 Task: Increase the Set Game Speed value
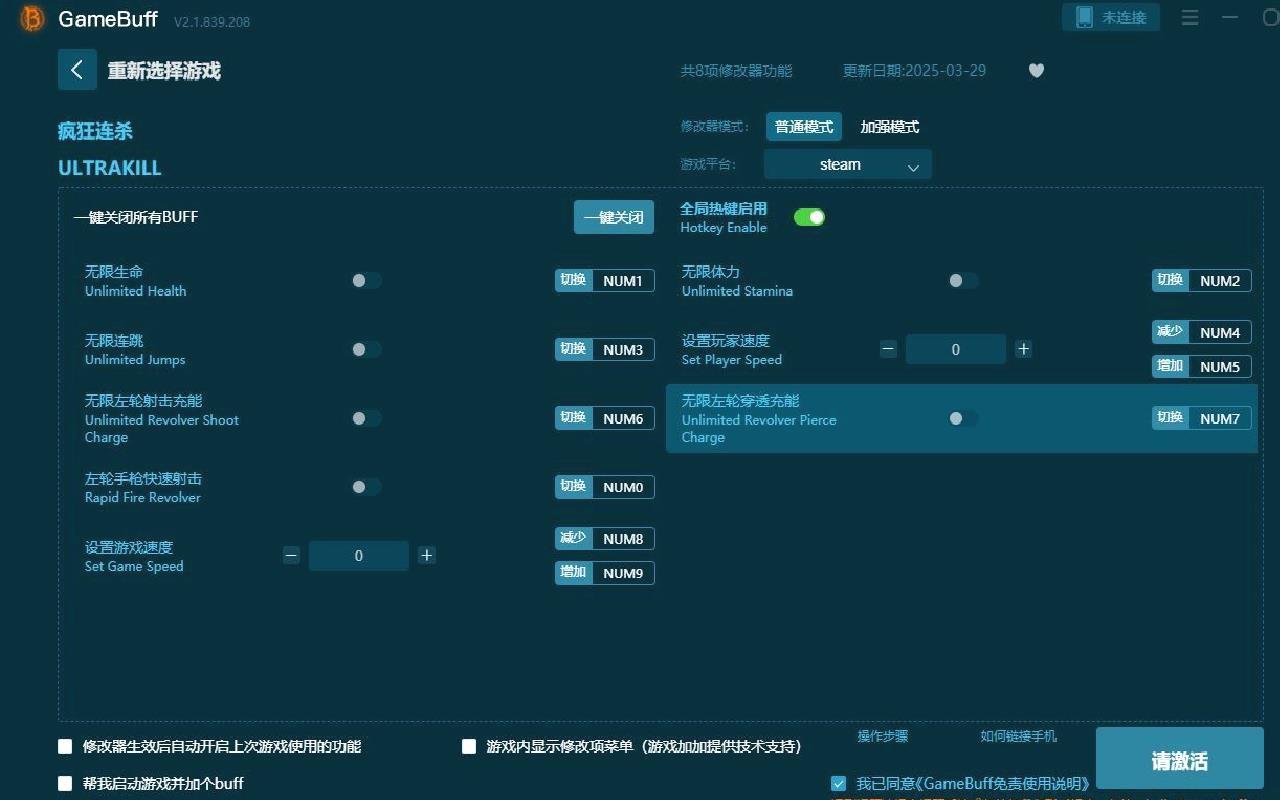click(426, 555)
